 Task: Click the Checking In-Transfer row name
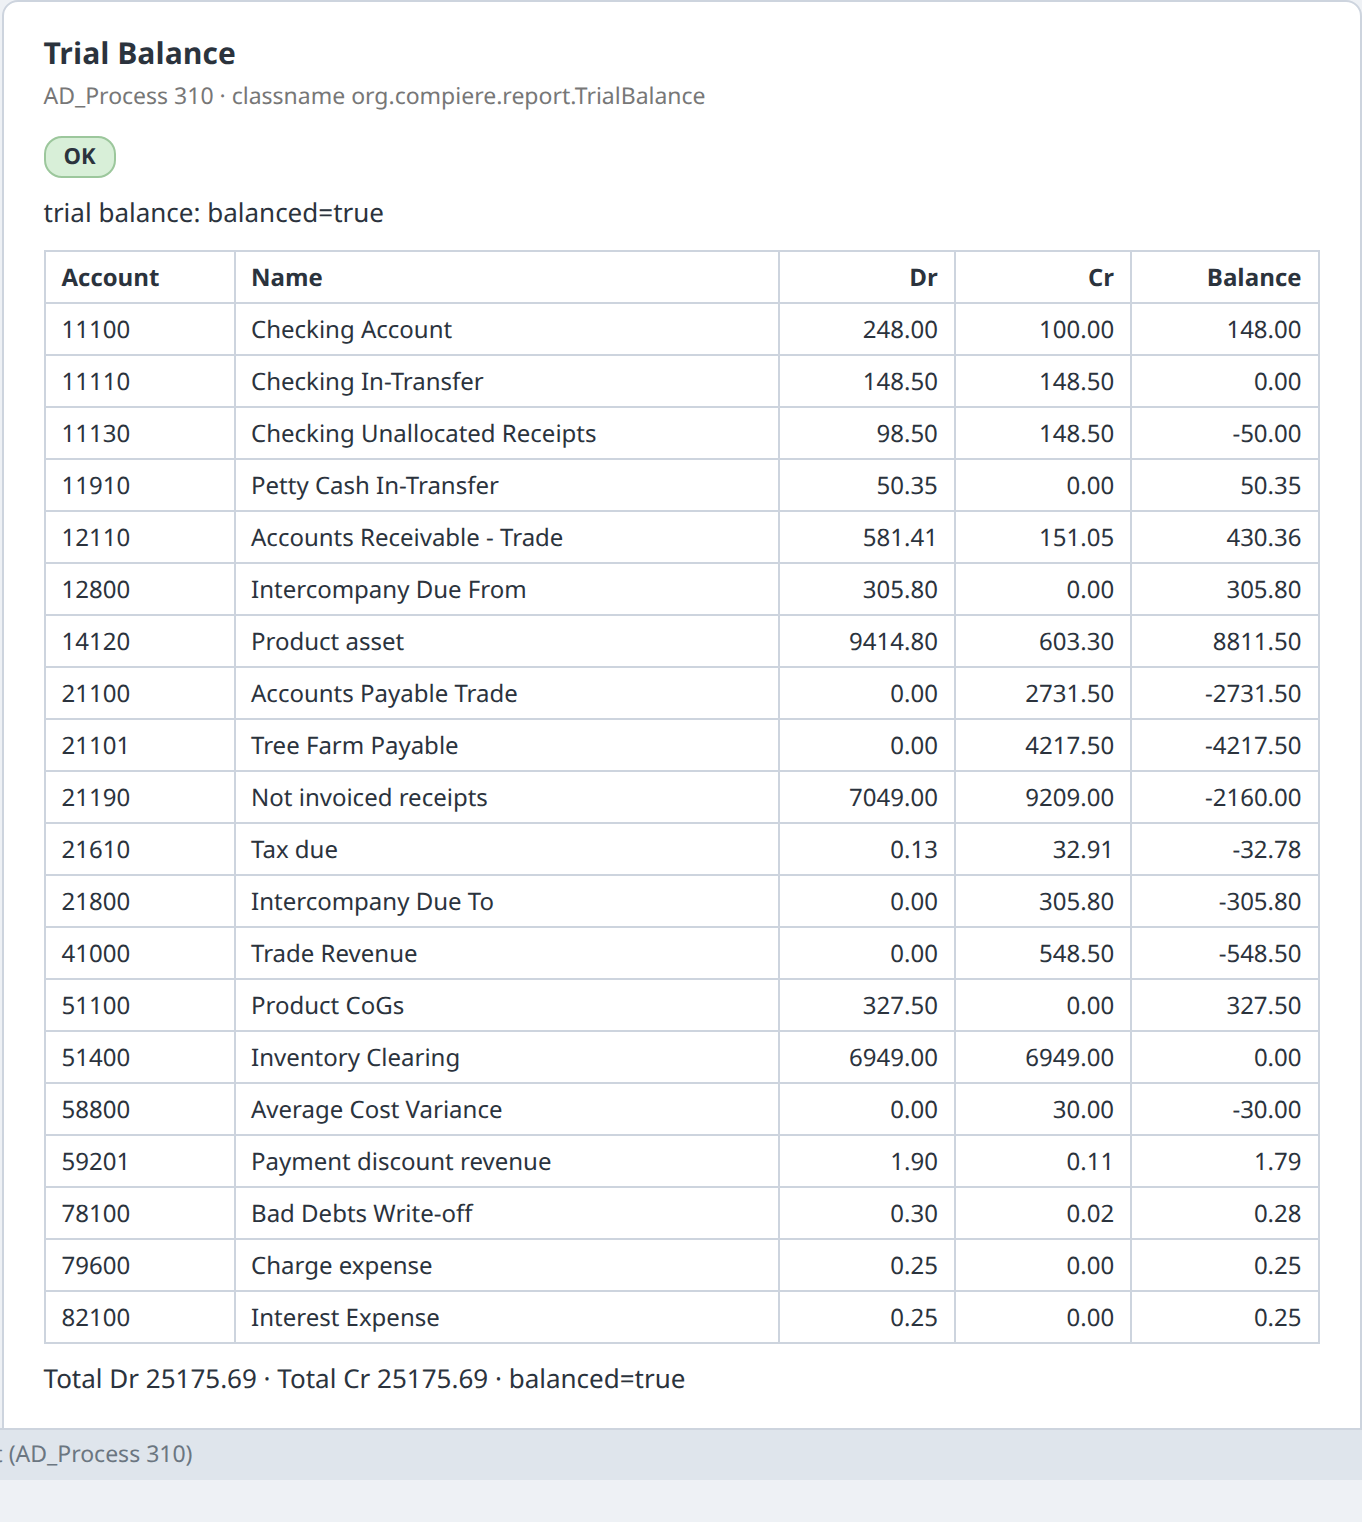(x=507, y=382)
